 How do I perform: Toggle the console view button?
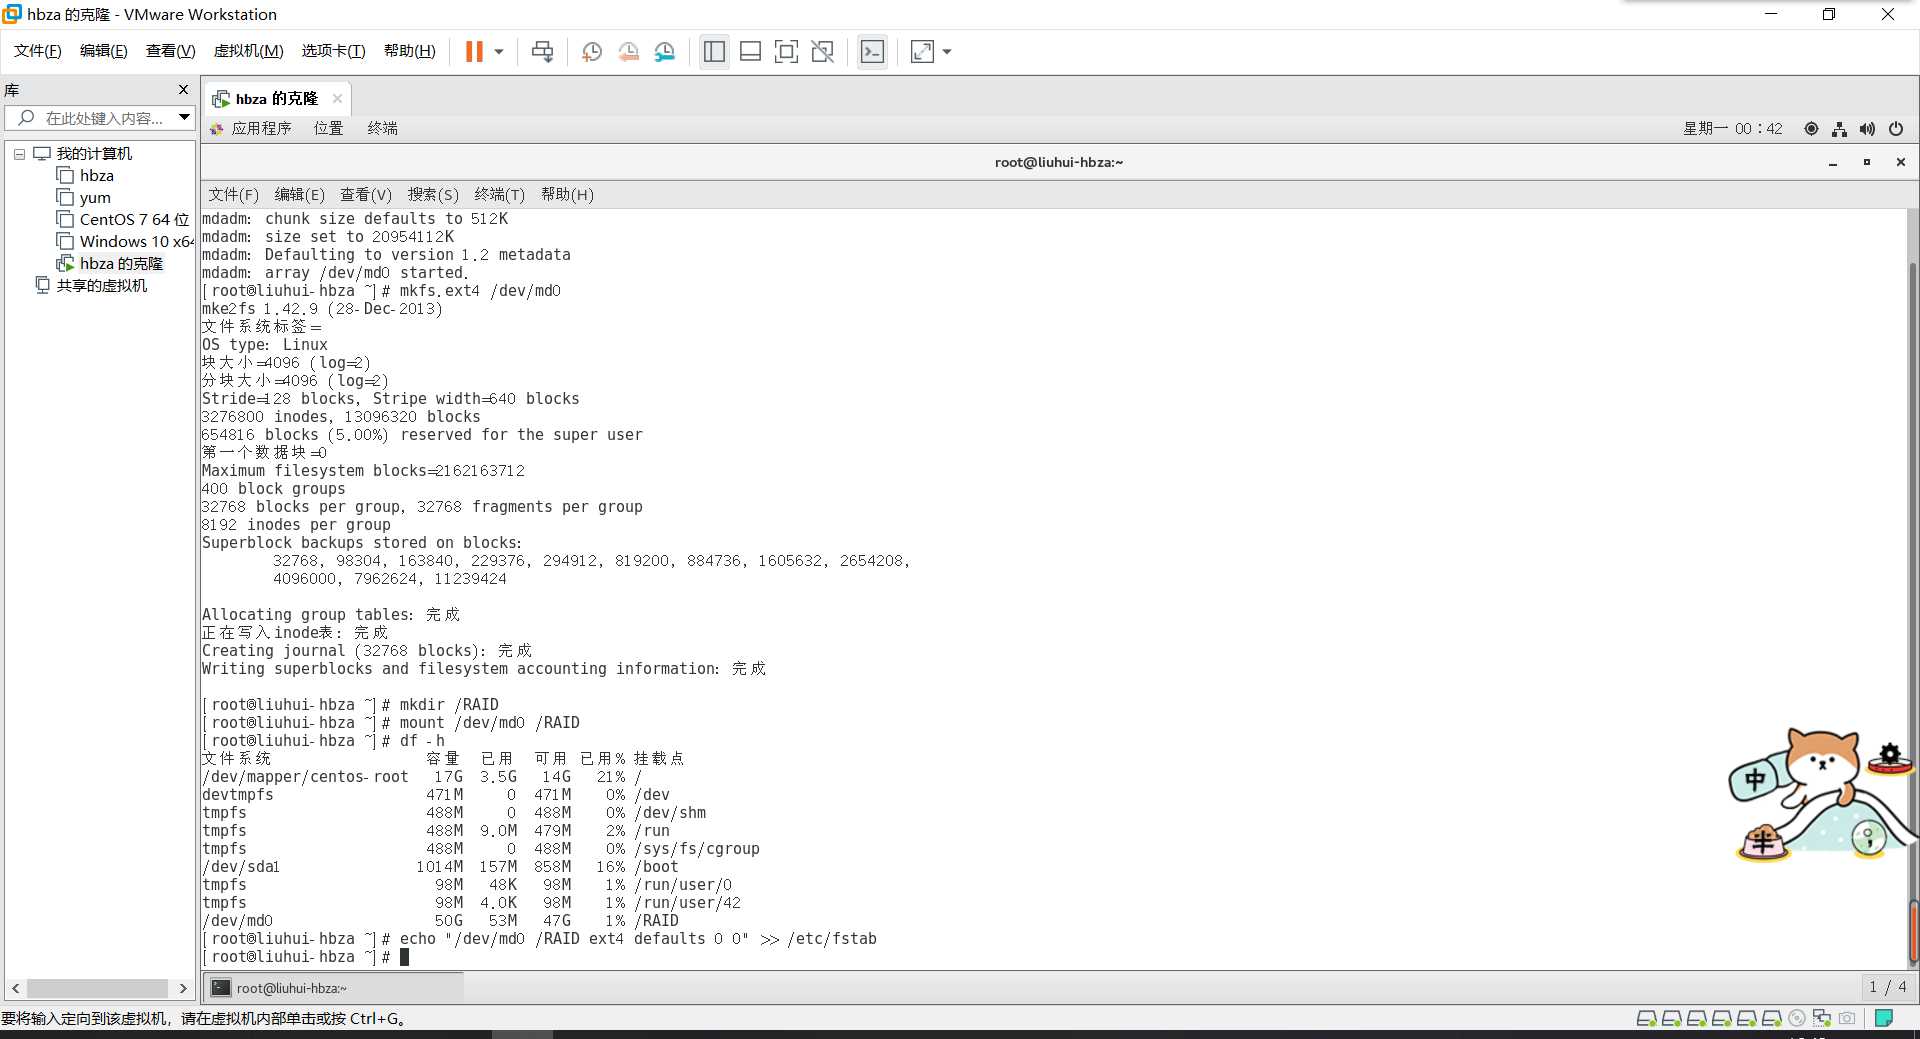872,51
